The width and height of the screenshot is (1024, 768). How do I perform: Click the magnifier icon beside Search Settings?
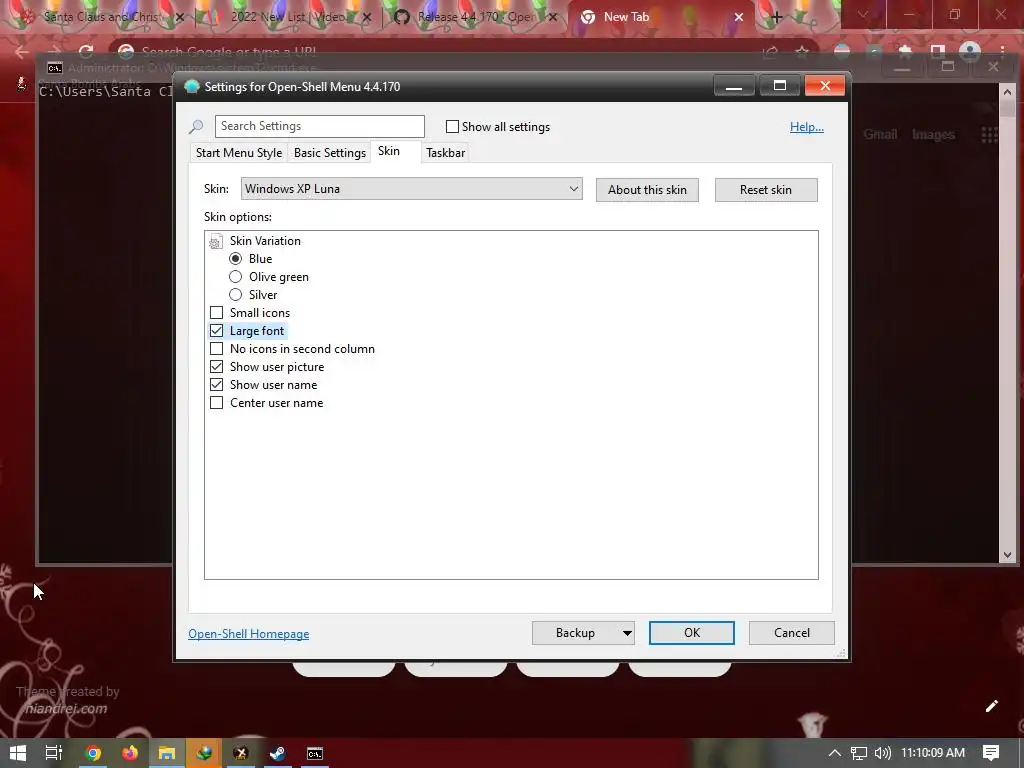point(196,127)
